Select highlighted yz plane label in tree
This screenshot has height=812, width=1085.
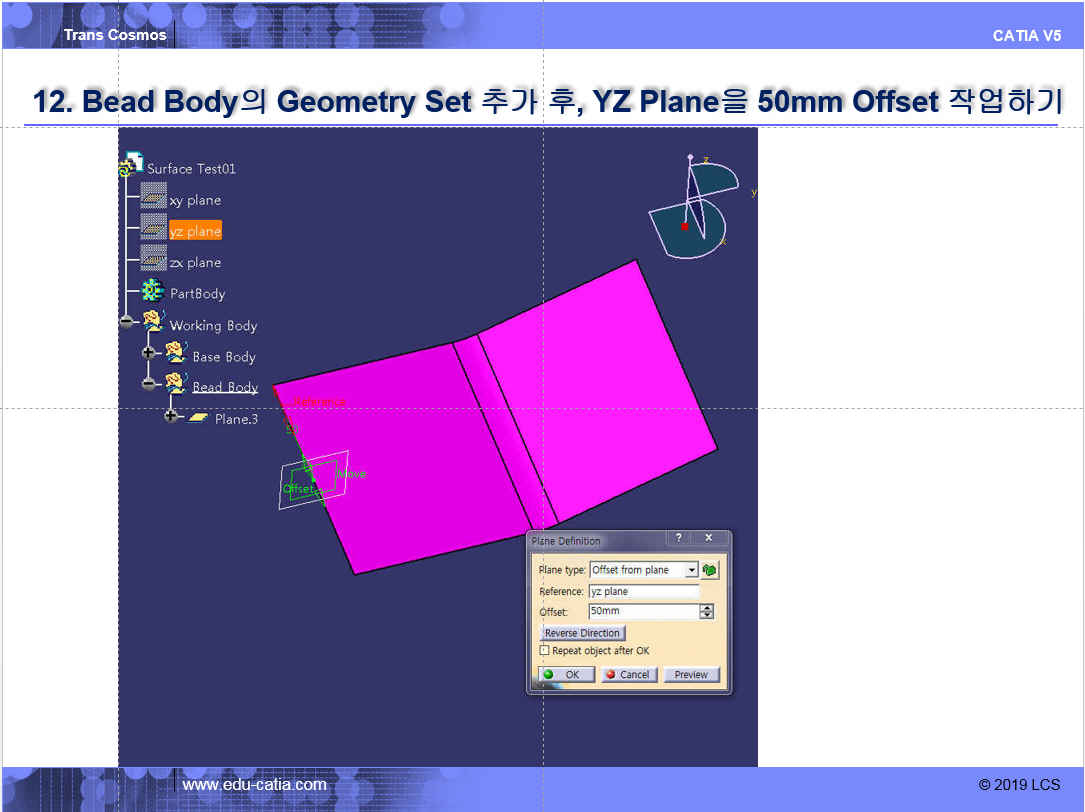click(x=195, y=231)
